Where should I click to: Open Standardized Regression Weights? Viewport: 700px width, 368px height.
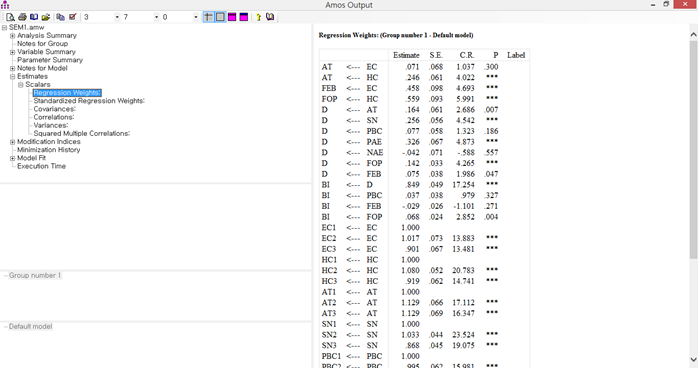pos(89,101)
